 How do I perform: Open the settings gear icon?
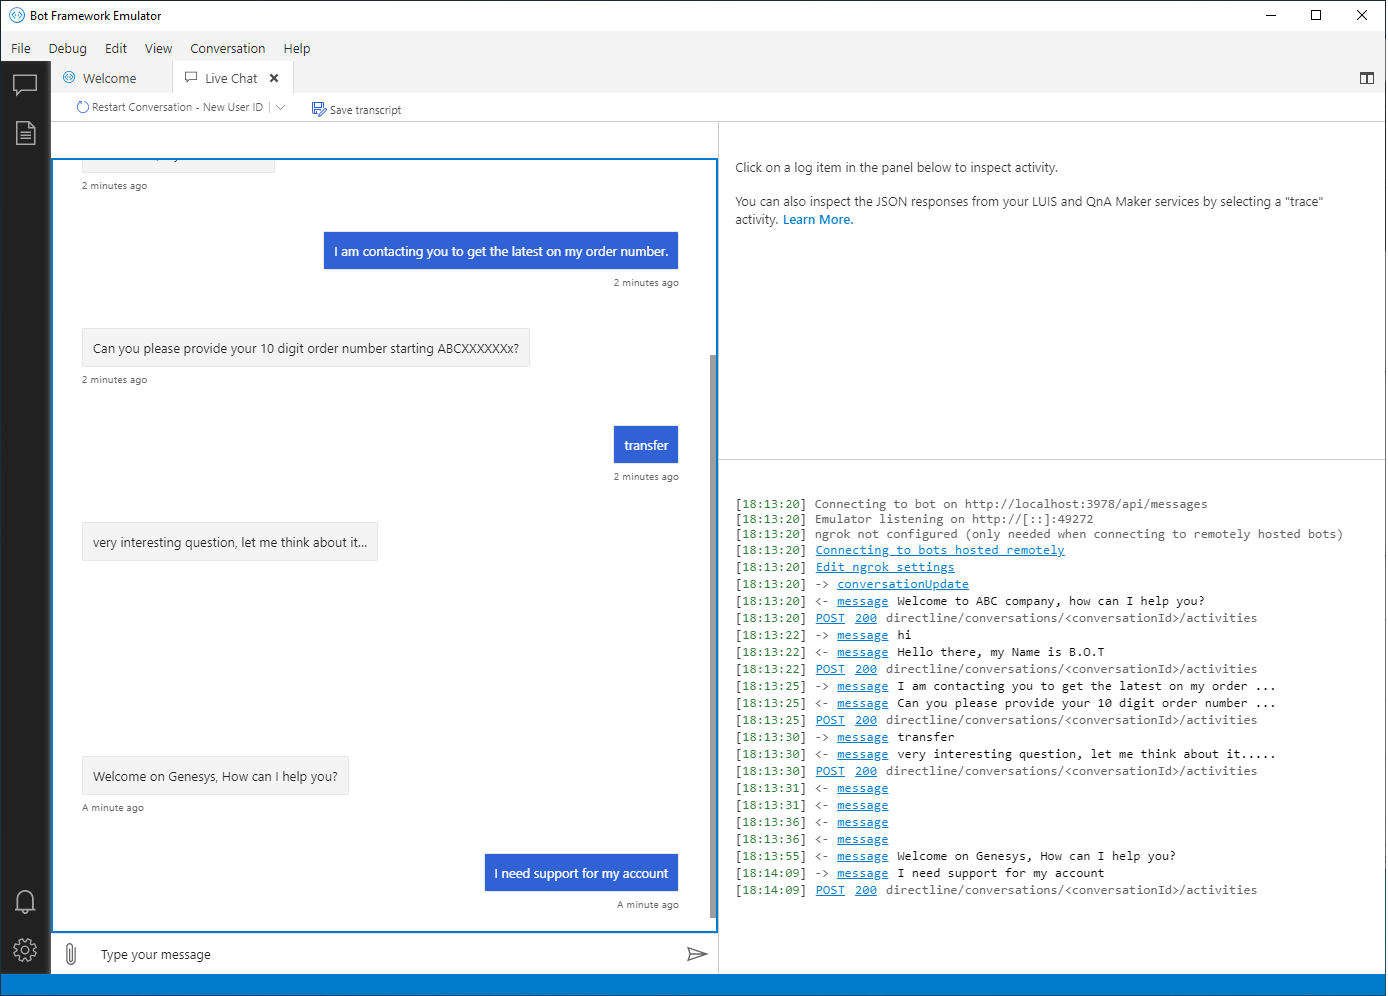pyautogui.click(x=25, y=950)
